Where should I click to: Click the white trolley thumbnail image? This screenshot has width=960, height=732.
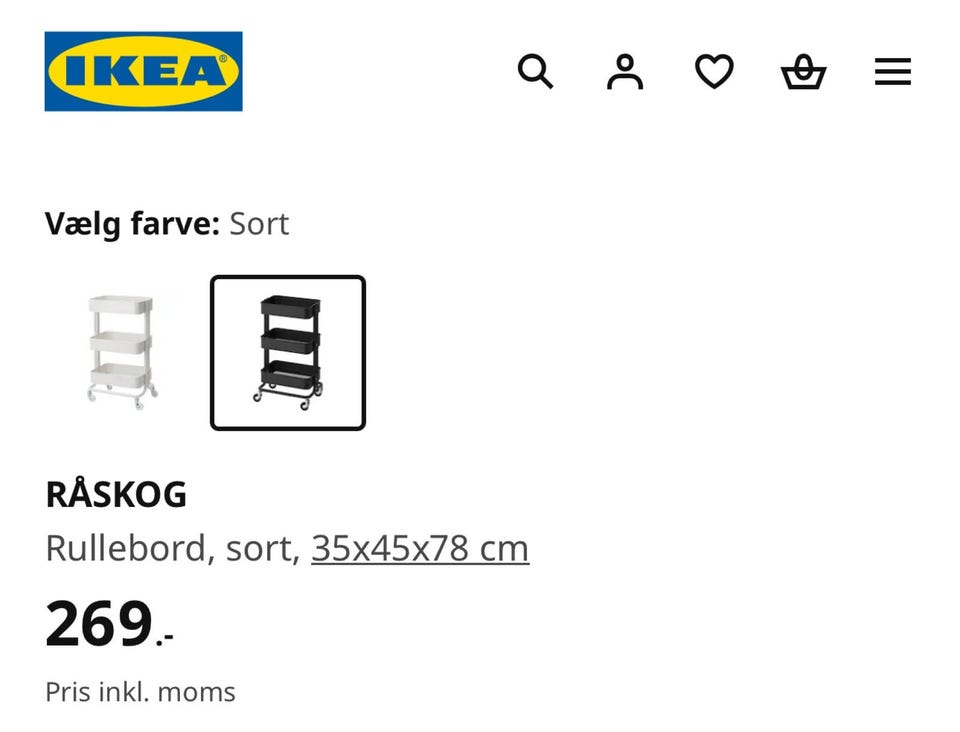[121, 350]
